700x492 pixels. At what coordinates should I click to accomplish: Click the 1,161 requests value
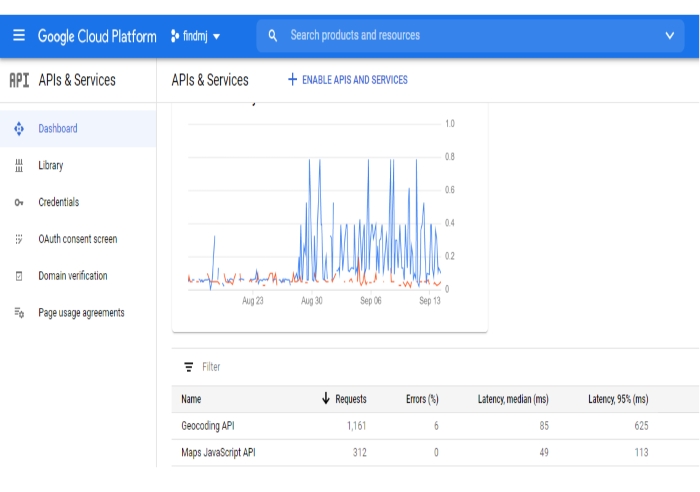pyautogui.click(x=356, y=426)
